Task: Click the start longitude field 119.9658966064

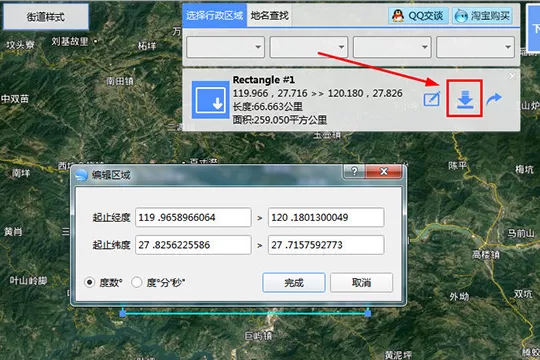Action: (193, 217)
